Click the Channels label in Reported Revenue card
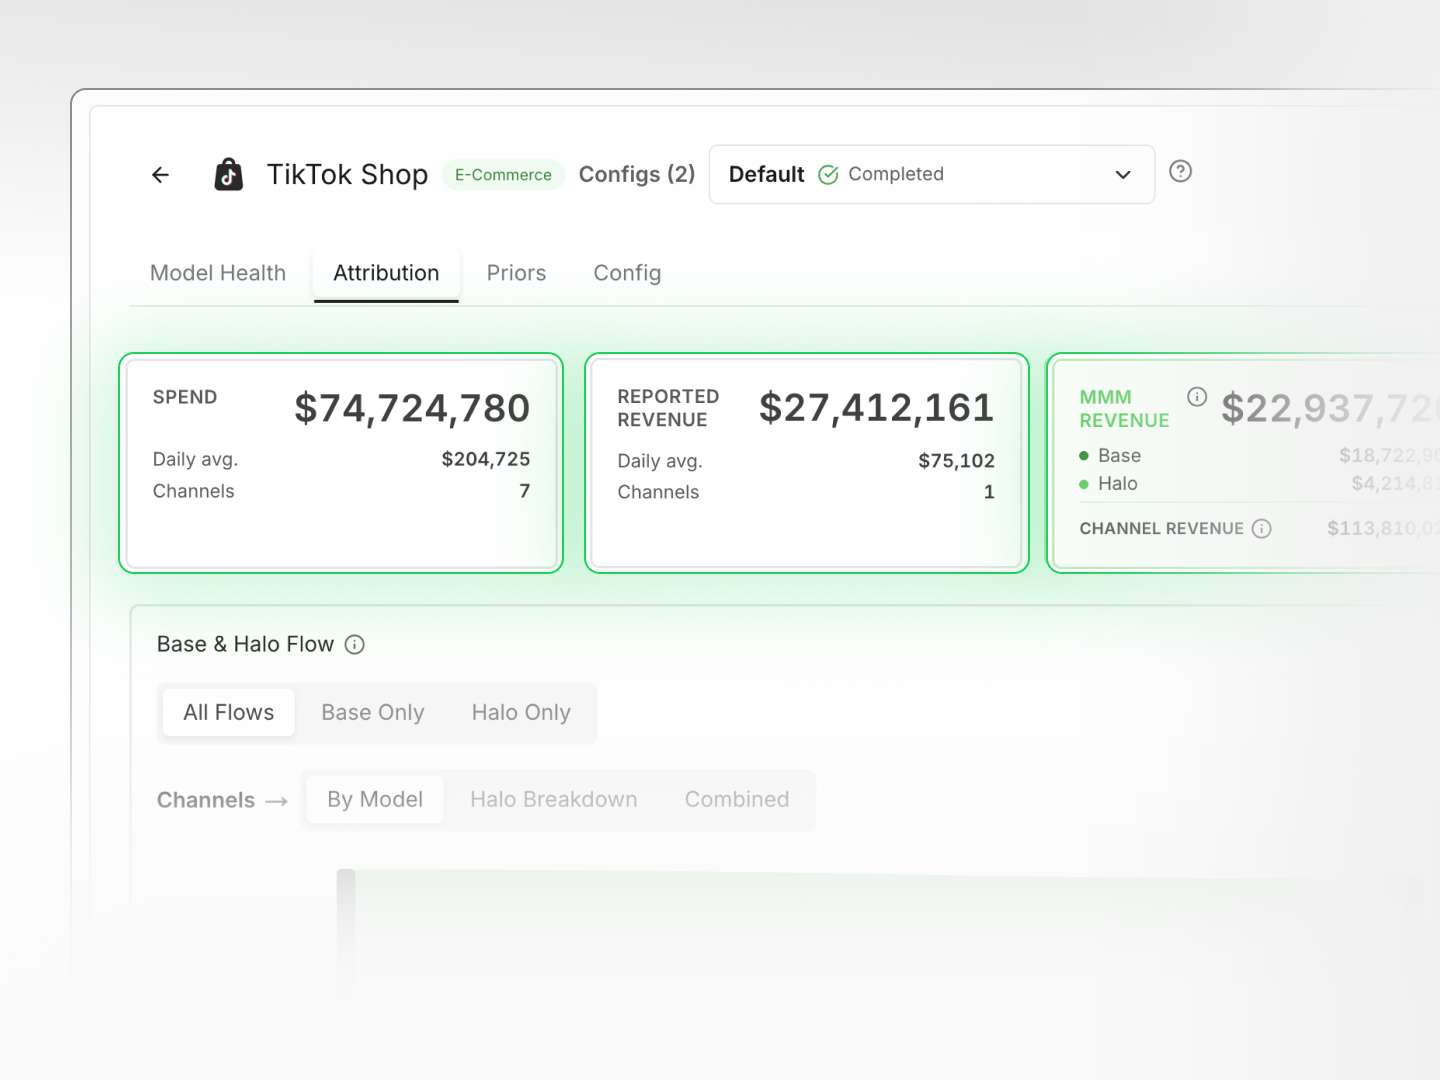Viewport: 1440px width, 1080px height. pos(658,492)
